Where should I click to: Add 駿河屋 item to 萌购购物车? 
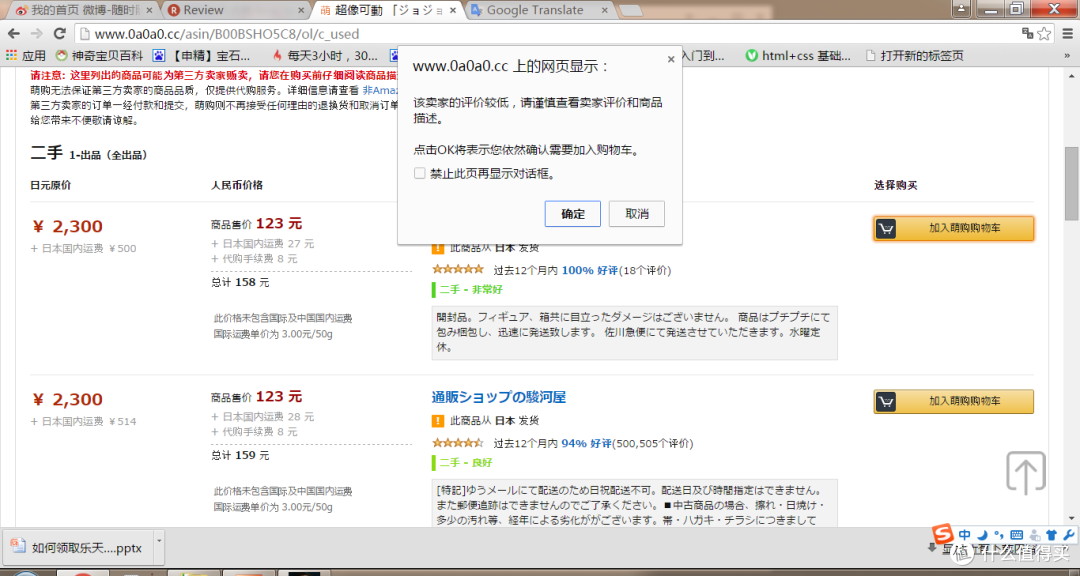tap(954, 401)
